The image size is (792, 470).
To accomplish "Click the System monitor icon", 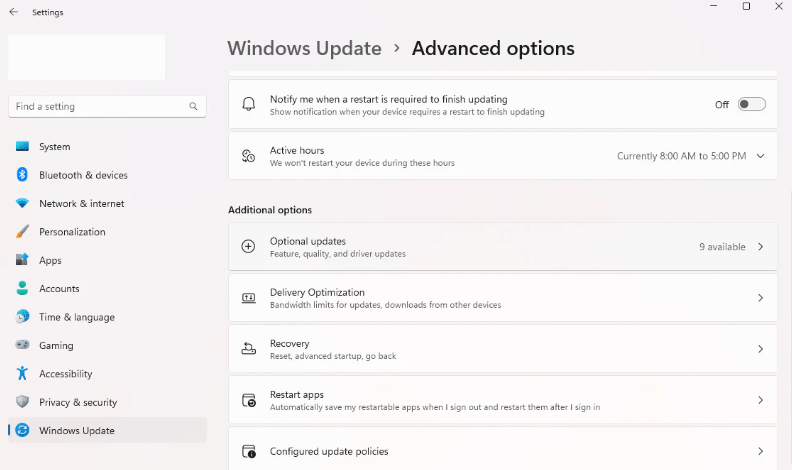I will click(x=22, y=146).
